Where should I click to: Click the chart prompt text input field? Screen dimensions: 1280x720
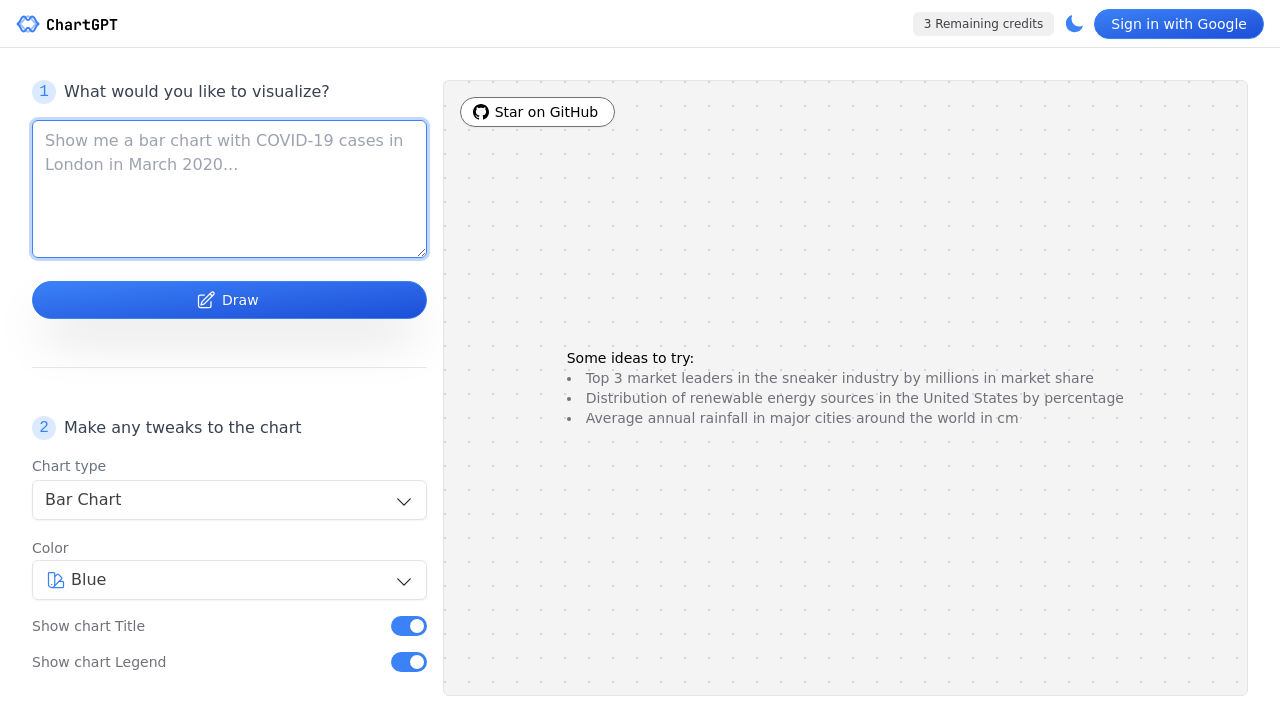tap(229, 188)
